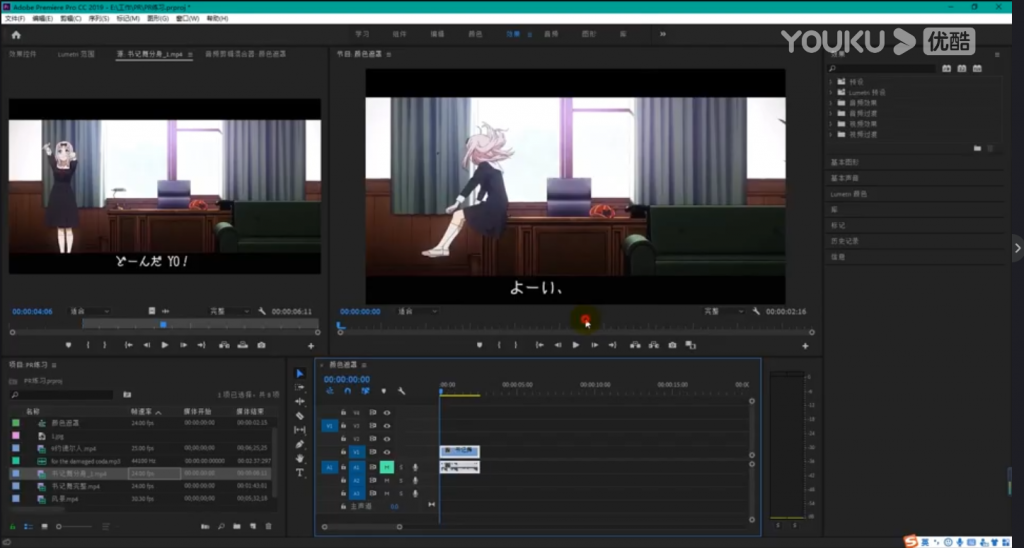Open Program monitor playback resolution dropdown

[724, 312]
